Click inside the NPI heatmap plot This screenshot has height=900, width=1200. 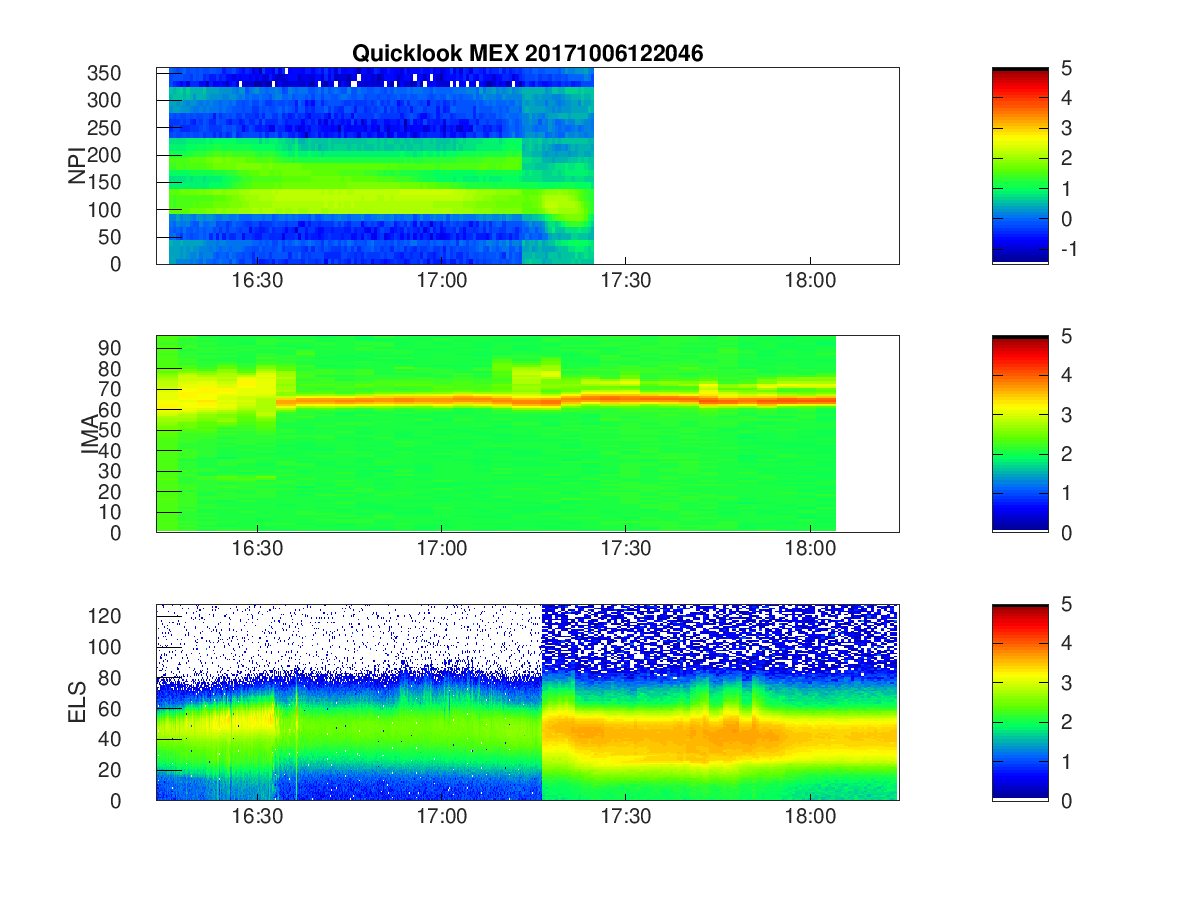tap(527, 166)
